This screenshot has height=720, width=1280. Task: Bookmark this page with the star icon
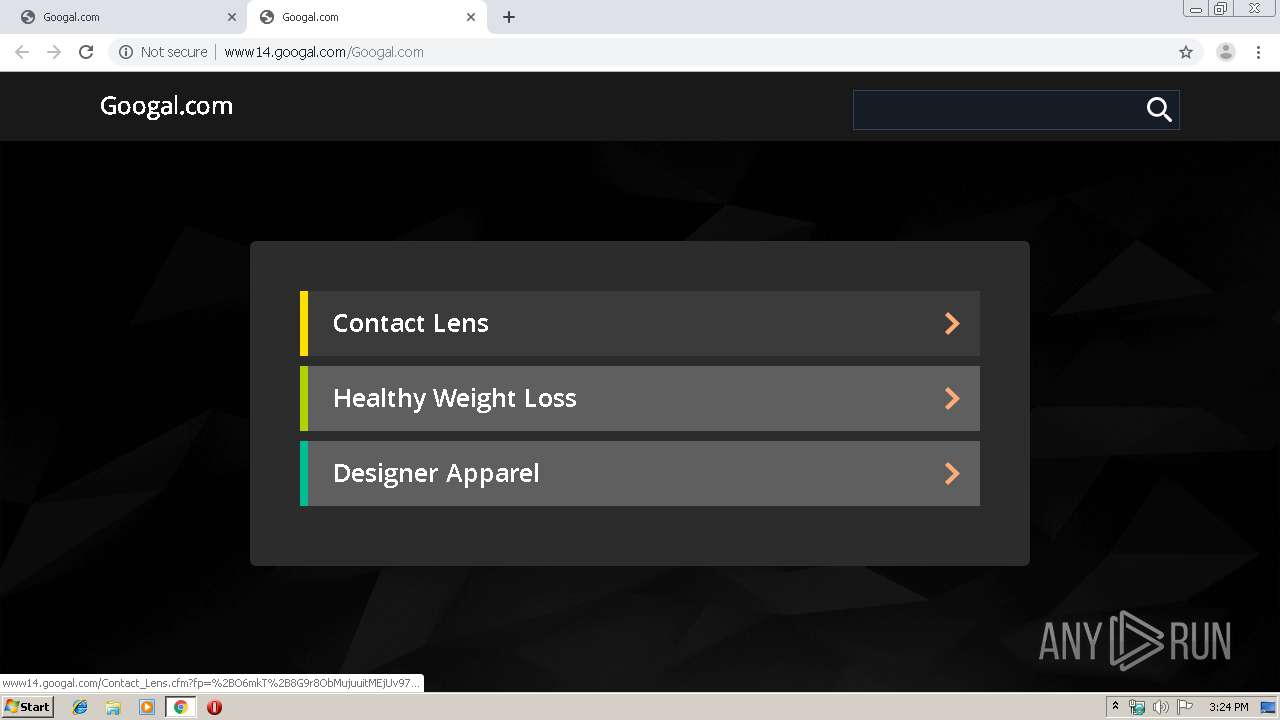pos(1186,52)
